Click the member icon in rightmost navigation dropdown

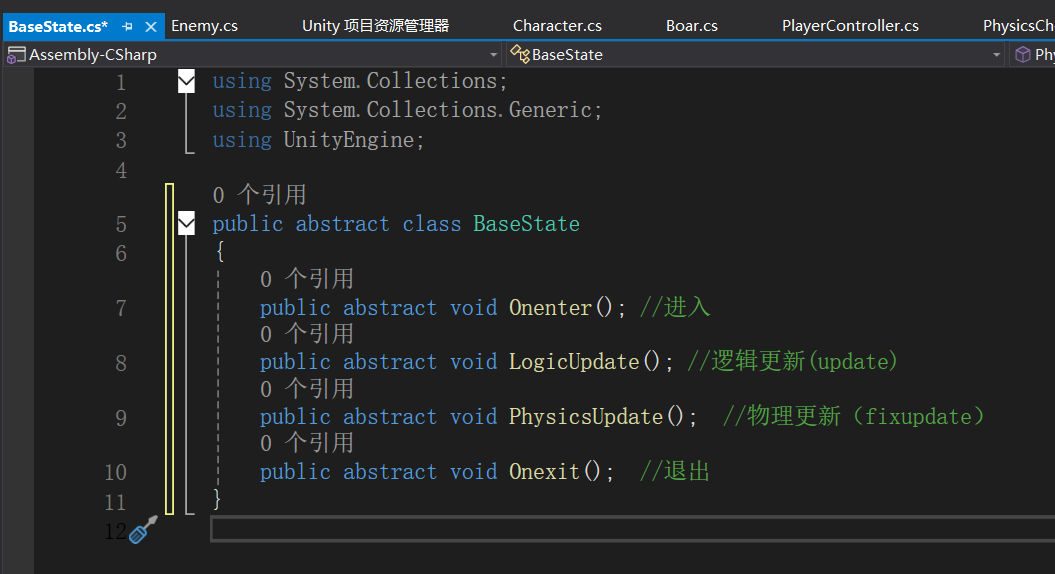click(1022, 55)
